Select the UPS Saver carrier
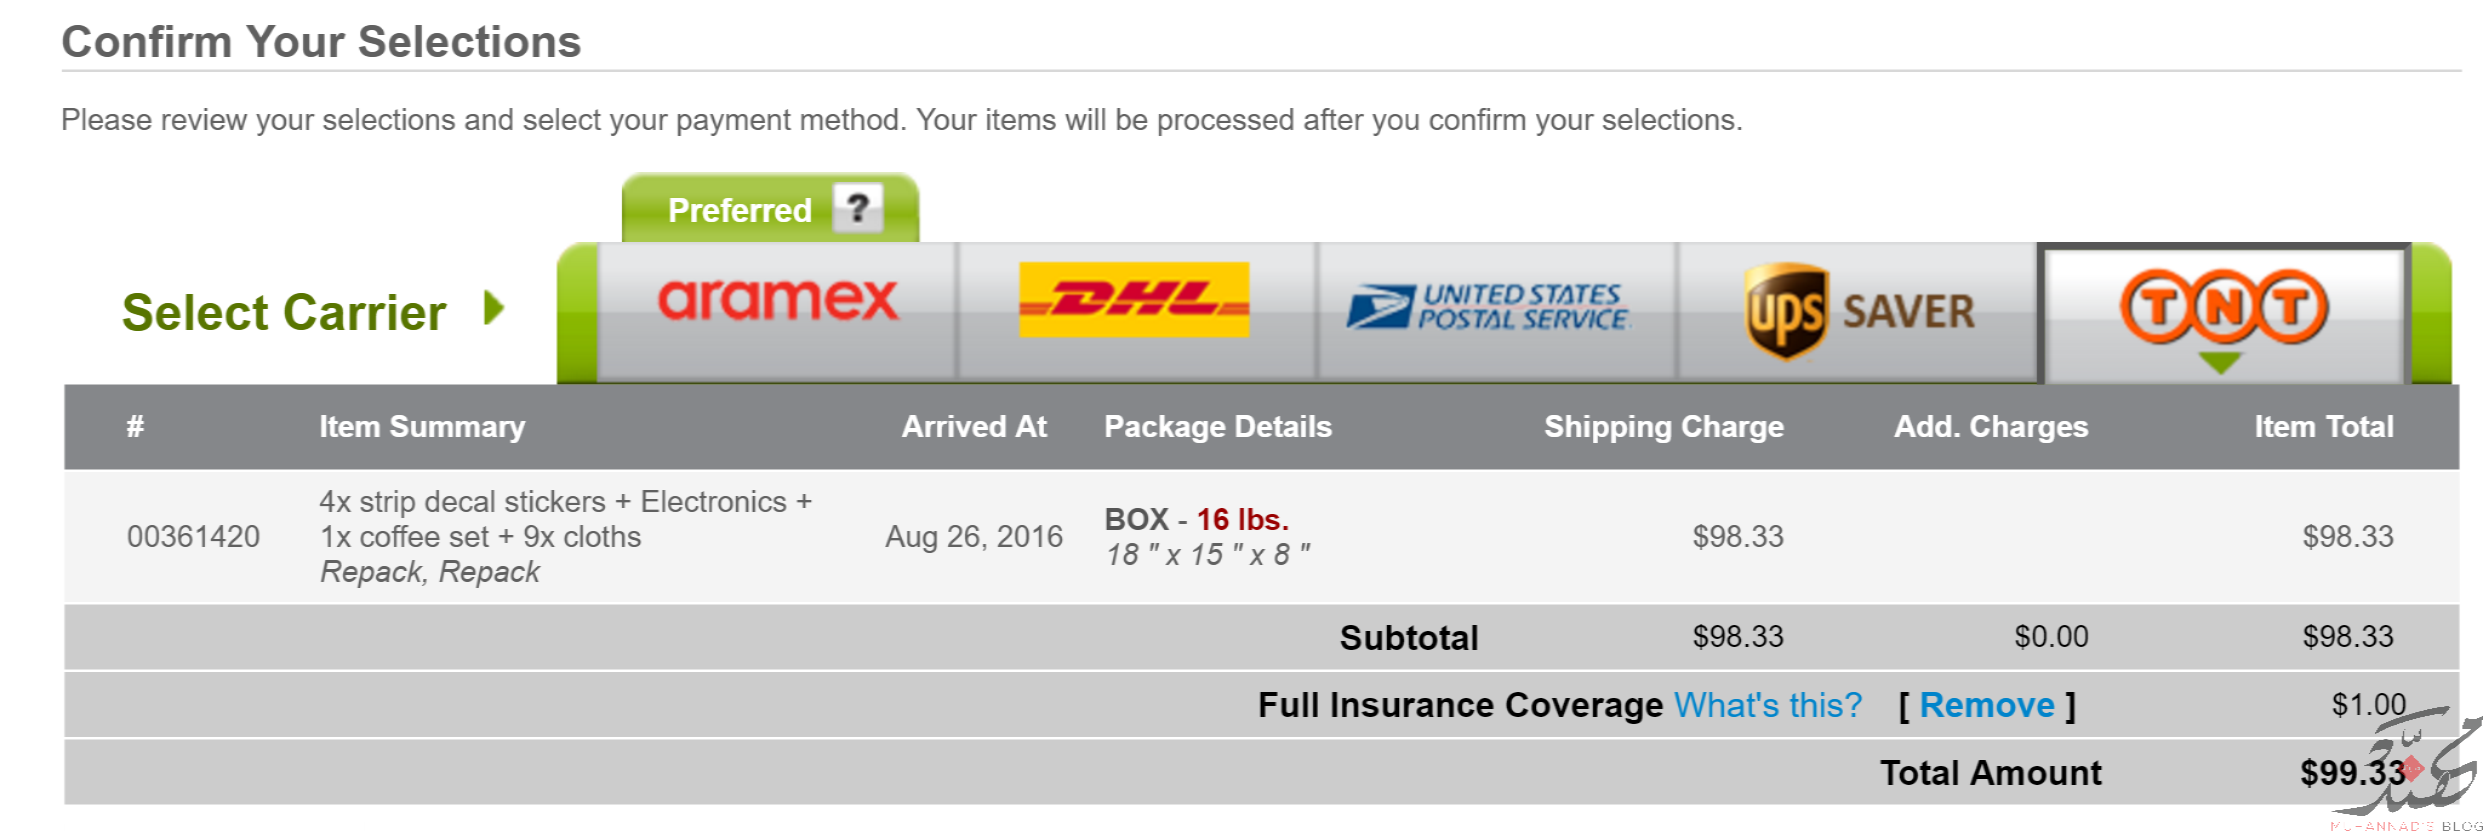2483x831 pixels. (1859, 311)
